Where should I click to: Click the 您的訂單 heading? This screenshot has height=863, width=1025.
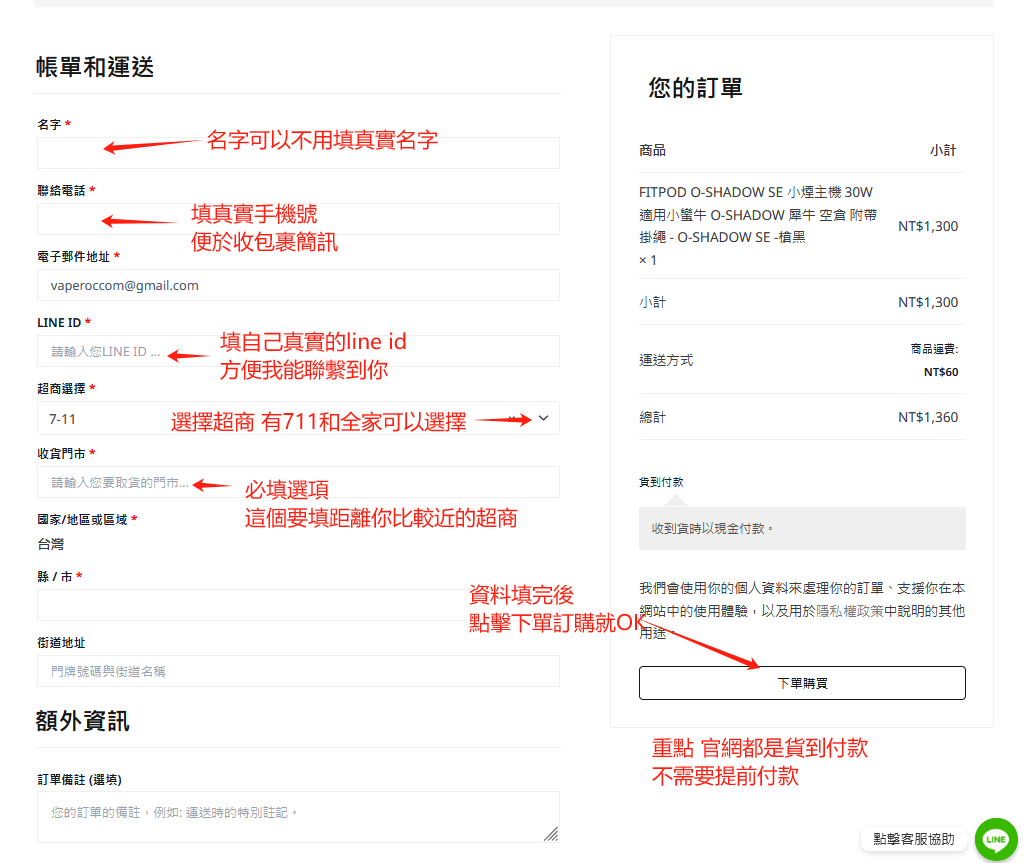[695, 88]
